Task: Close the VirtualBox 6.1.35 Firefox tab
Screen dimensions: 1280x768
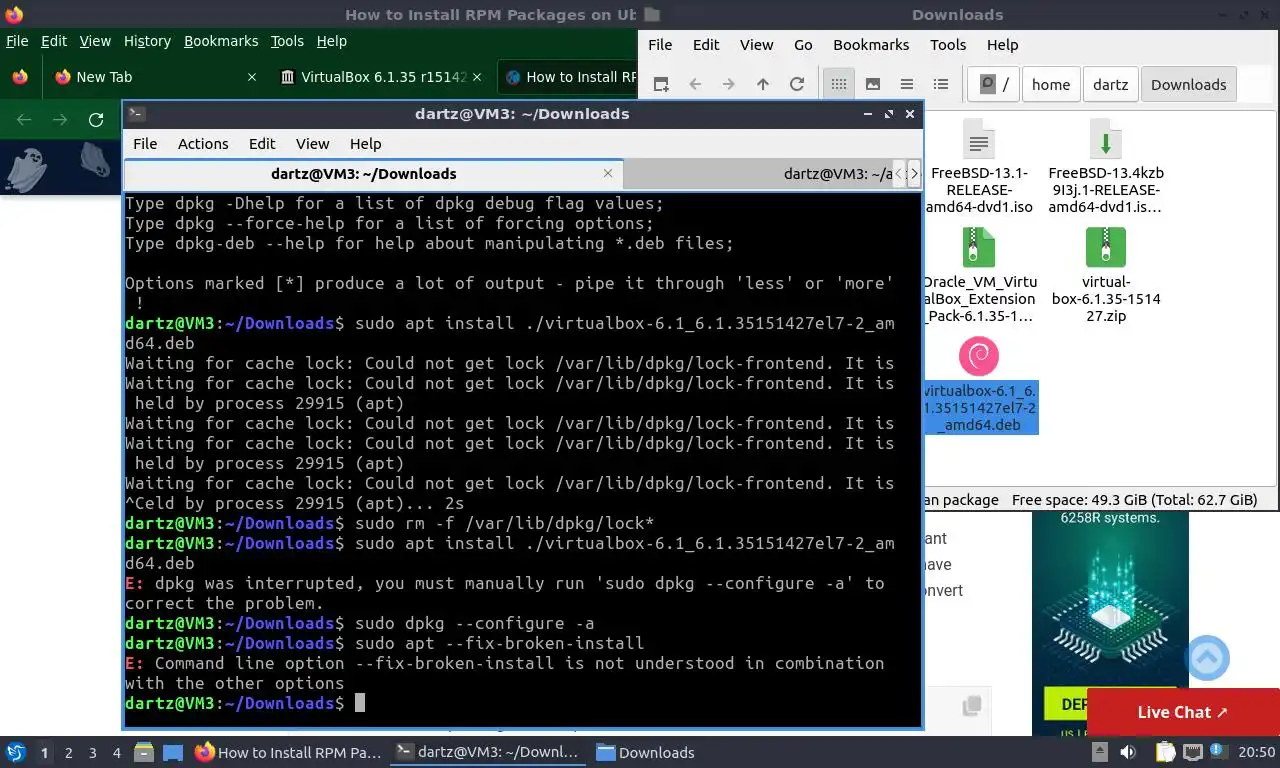Action: pyautogui.click(x=477, y=77)
